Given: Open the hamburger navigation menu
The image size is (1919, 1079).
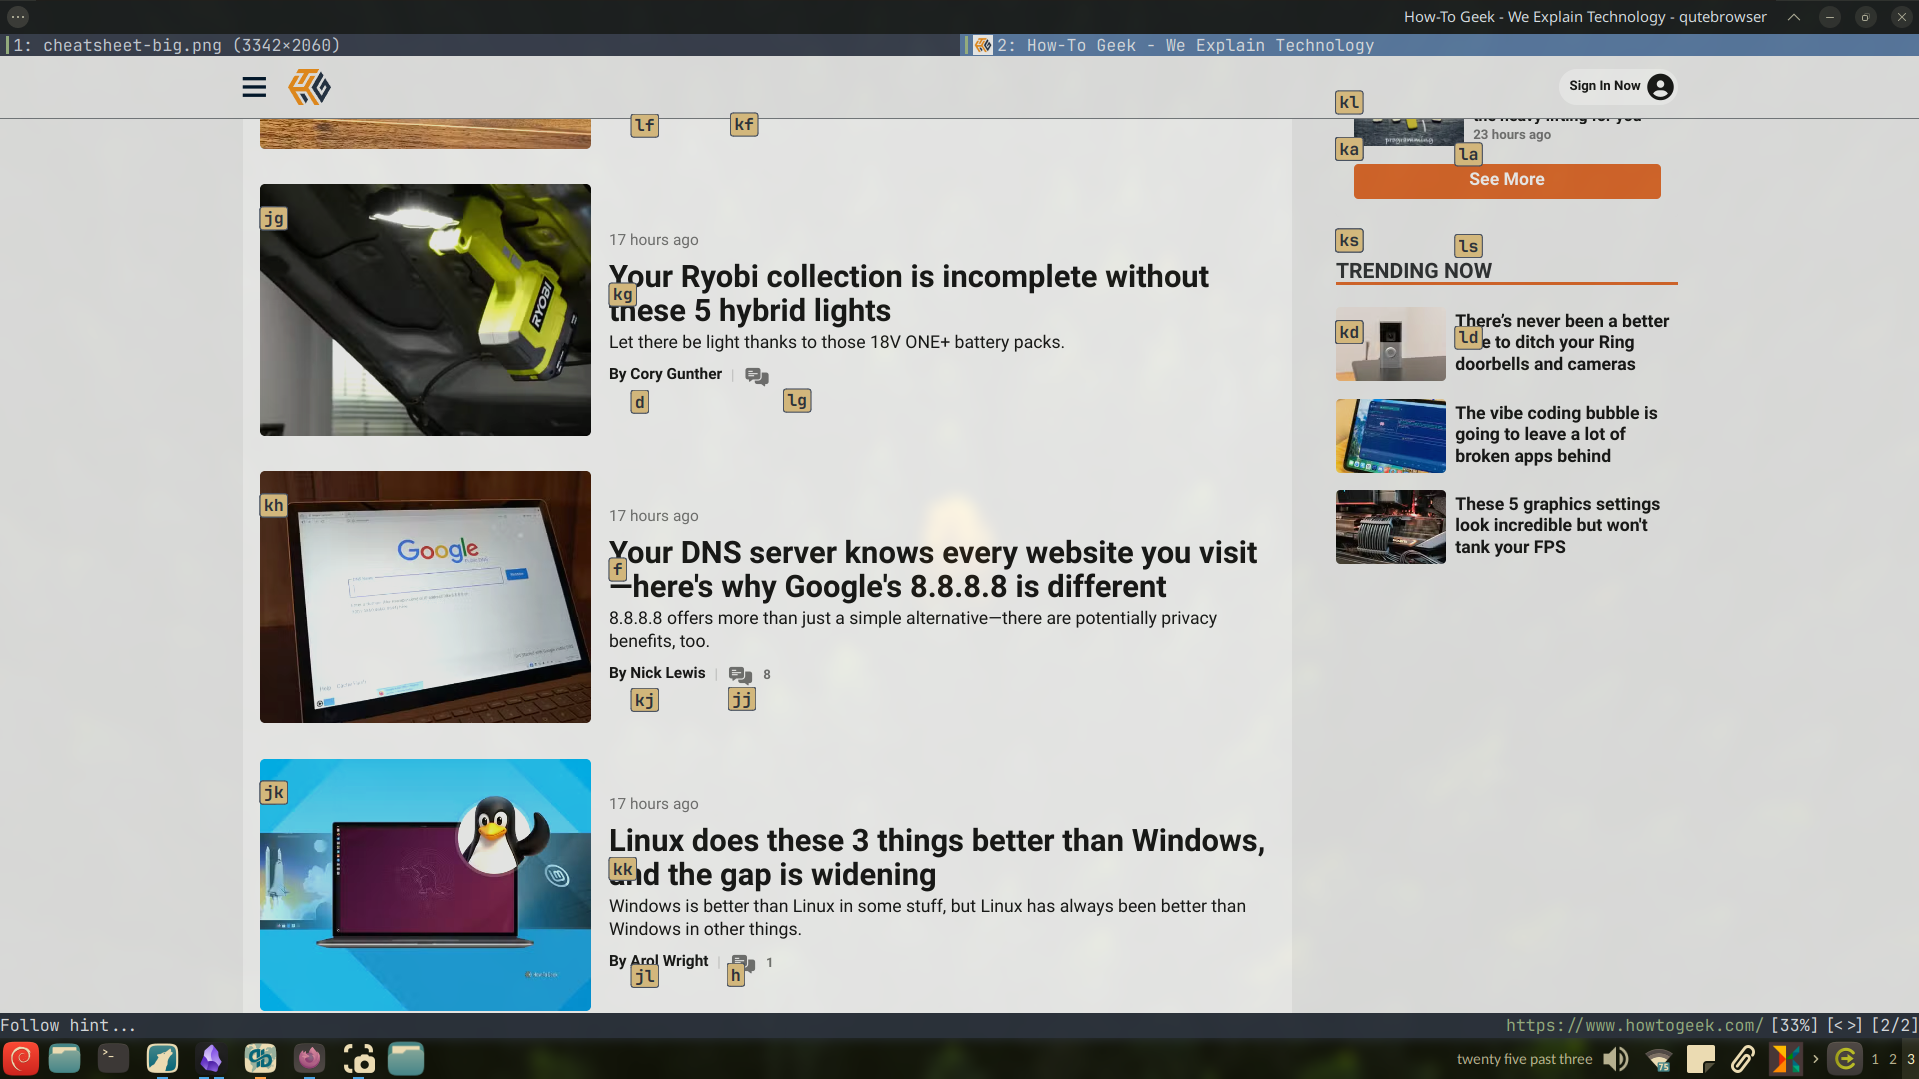Looking at the screenshot, I should [254, 87].
